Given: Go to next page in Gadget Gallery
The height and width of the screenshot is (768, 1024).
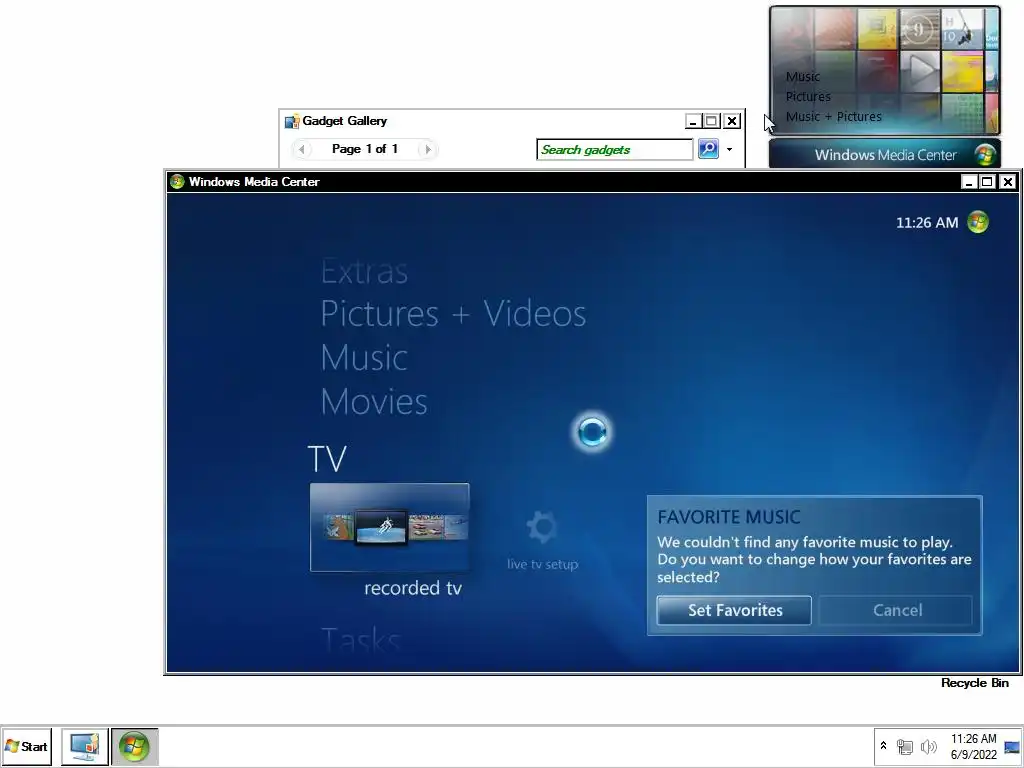Looking at the screenshot, I should coord(428,150).
